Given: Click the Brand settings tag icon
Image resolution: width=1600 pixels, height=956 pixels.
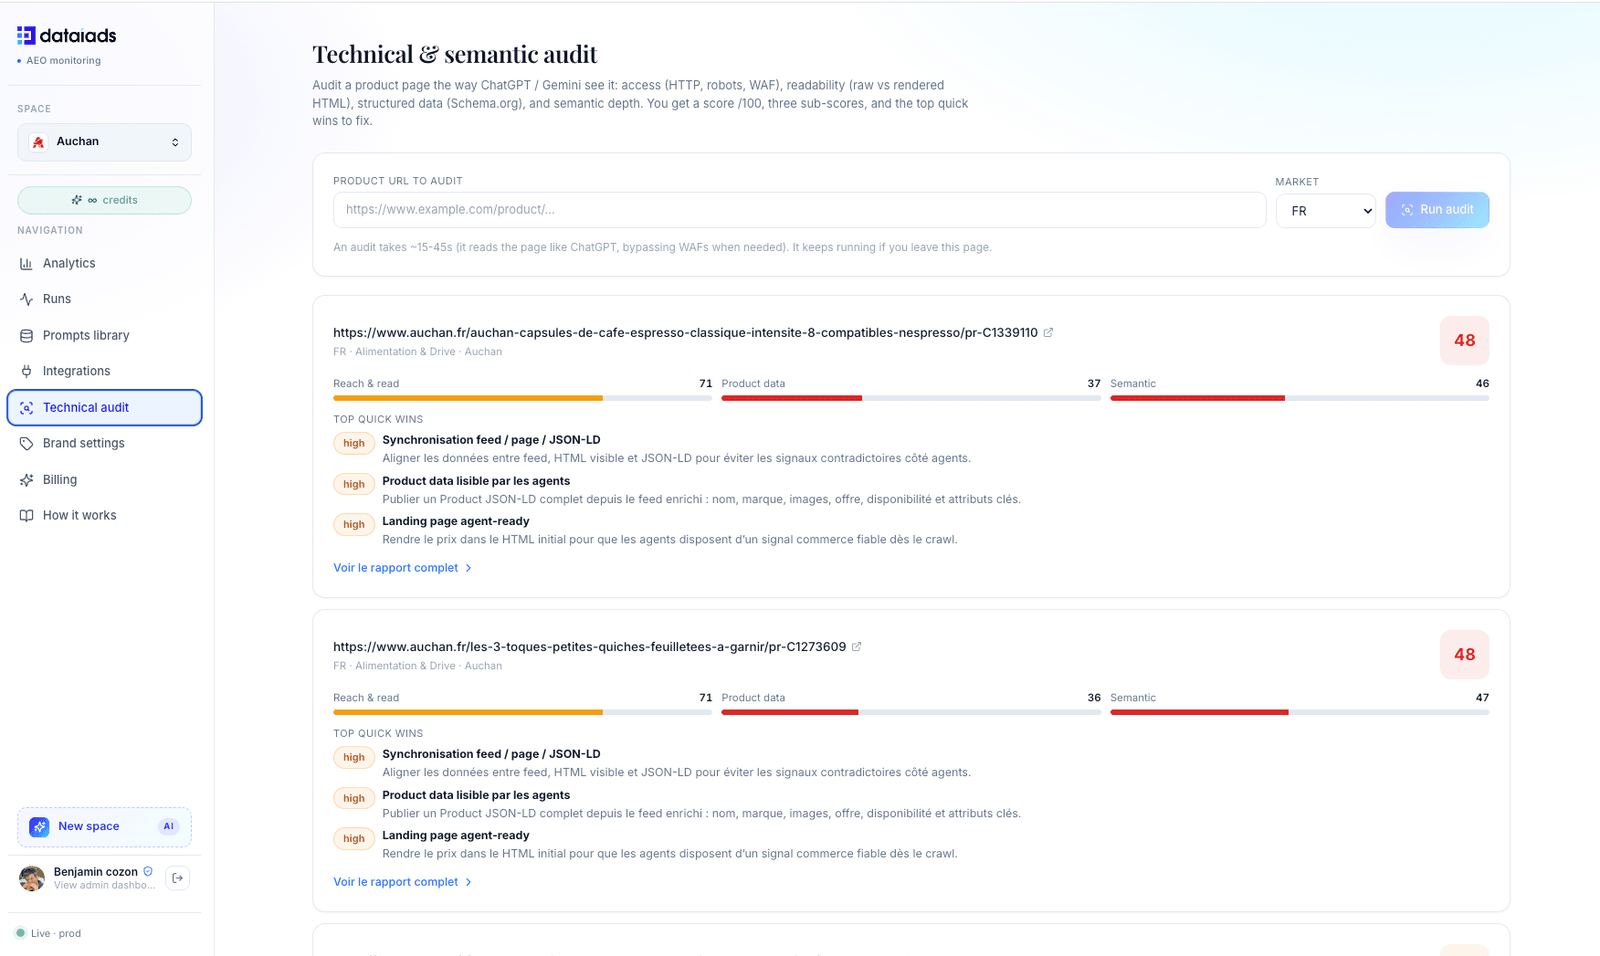Looking at the screenshot, I should click(26, 443).
